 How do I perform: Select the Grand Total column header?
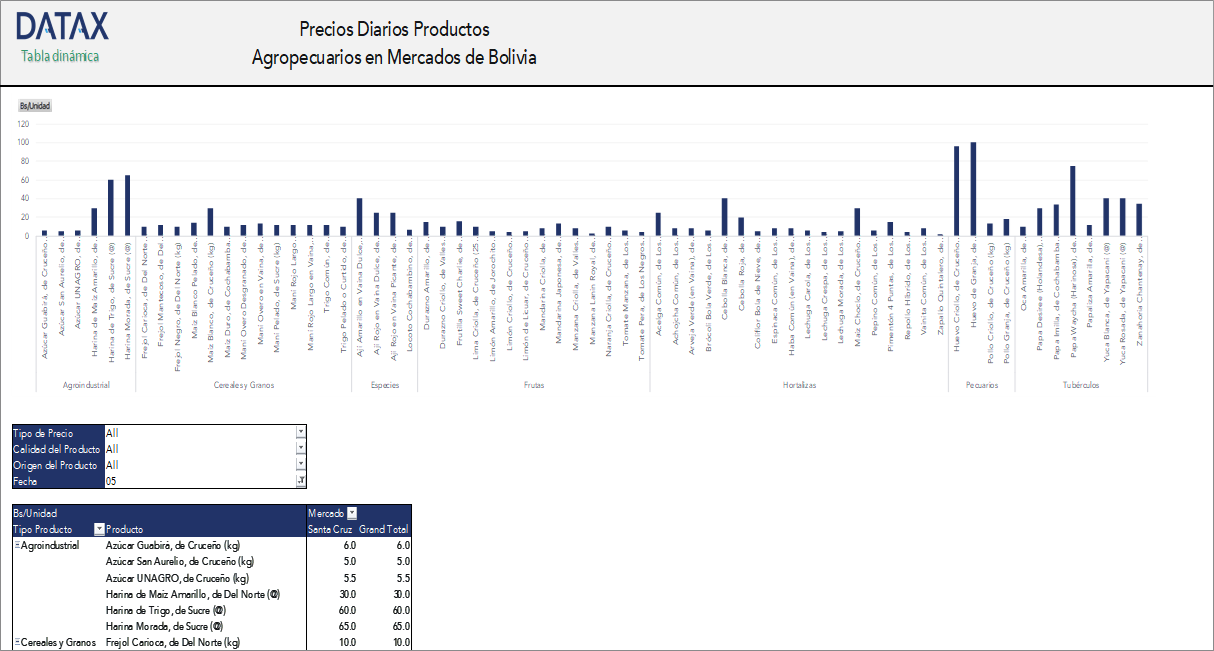pyautogui.click(x=384, y=529)
